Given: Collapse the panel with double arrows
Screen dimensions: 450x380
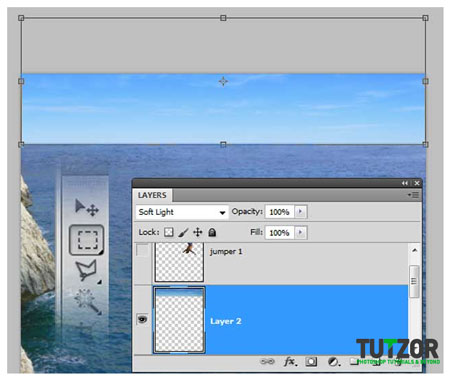Looking at the screenshot, I should (405, 183).
